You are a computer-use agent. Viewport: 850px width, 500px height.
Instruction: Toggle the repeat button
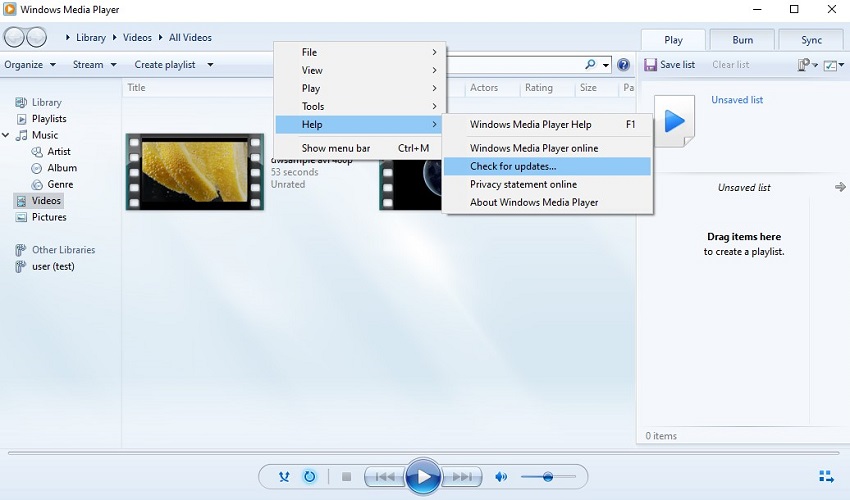310,477
